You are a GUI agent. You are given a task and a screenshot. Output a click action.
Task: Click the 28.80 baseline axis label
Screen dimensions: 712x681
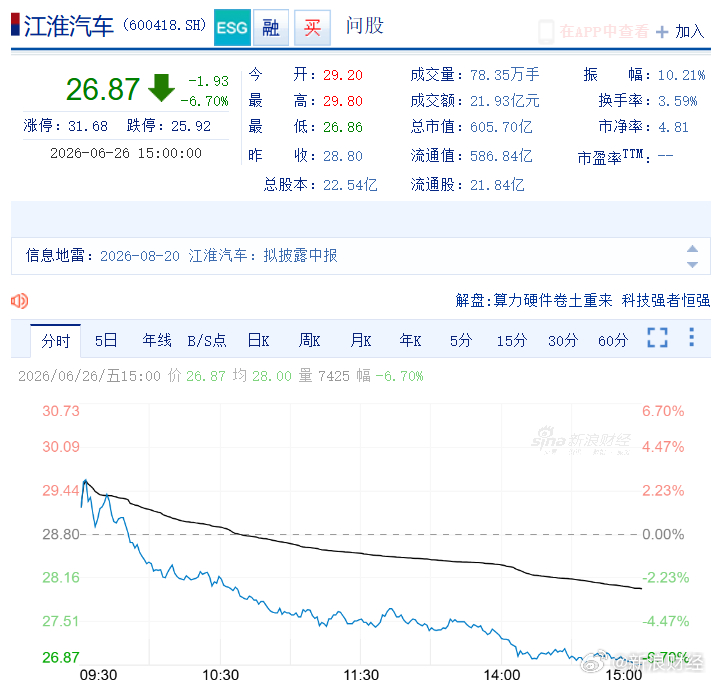click(x=61, y=534)
